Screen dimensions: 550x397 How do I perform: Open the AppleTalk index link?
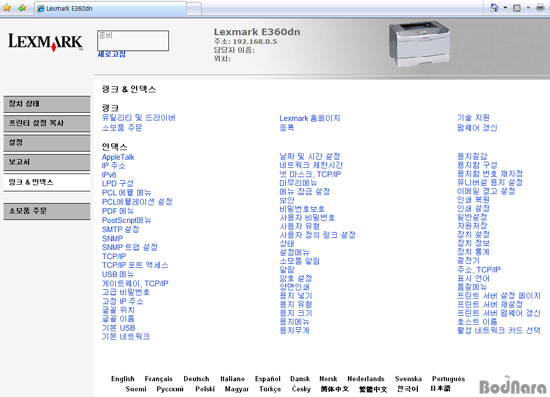118,157
